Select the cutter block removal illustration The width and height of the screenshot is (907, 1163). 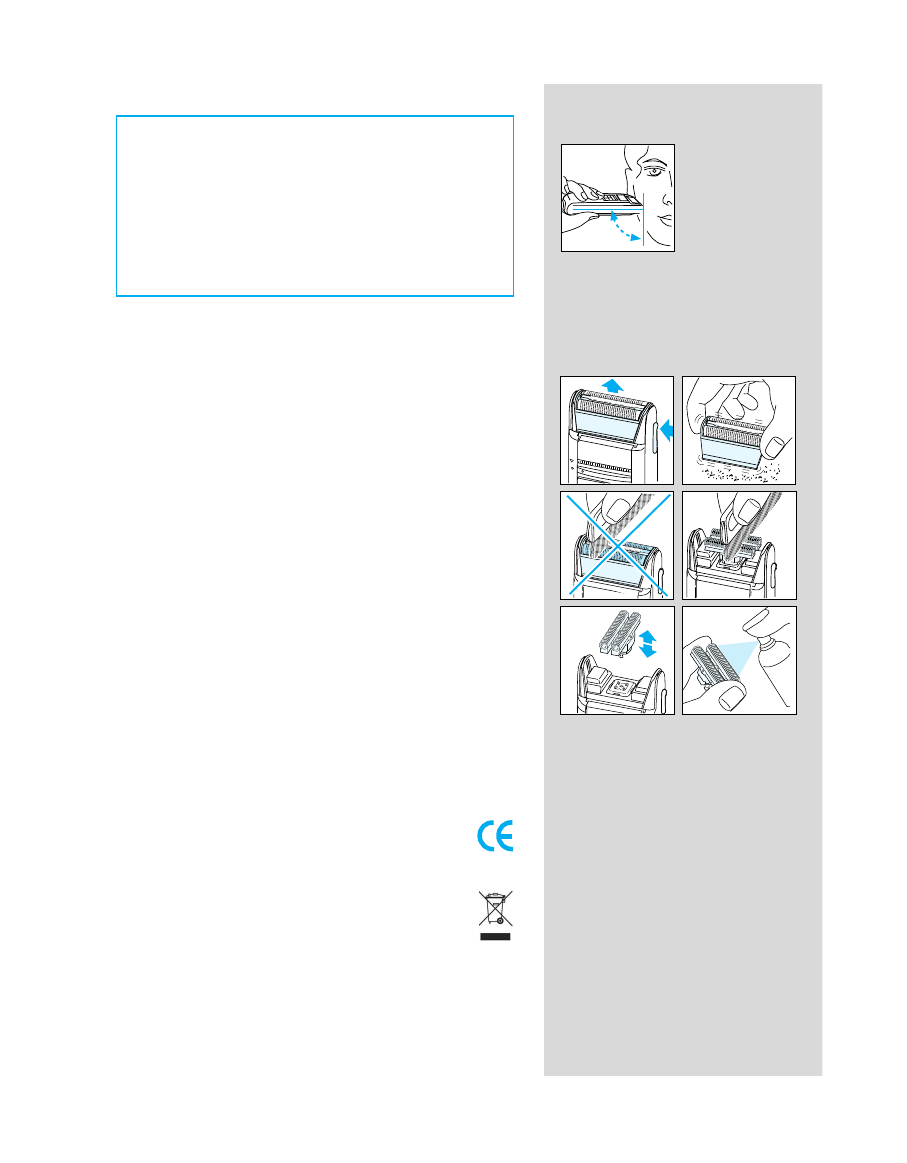coord(617,660)
